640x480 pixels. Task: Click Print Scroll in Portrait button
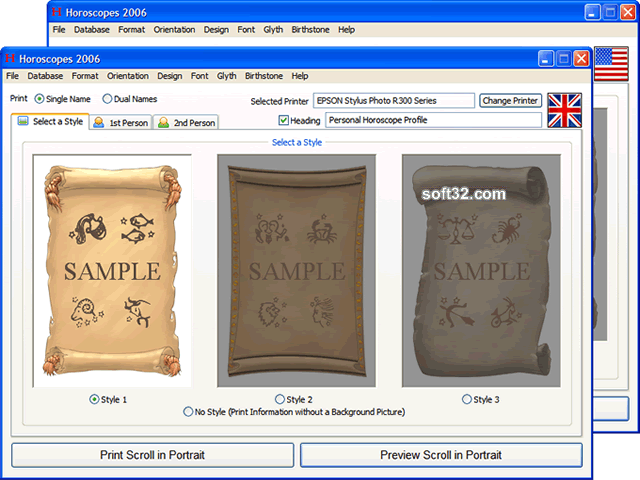click(x=152, y=455)
